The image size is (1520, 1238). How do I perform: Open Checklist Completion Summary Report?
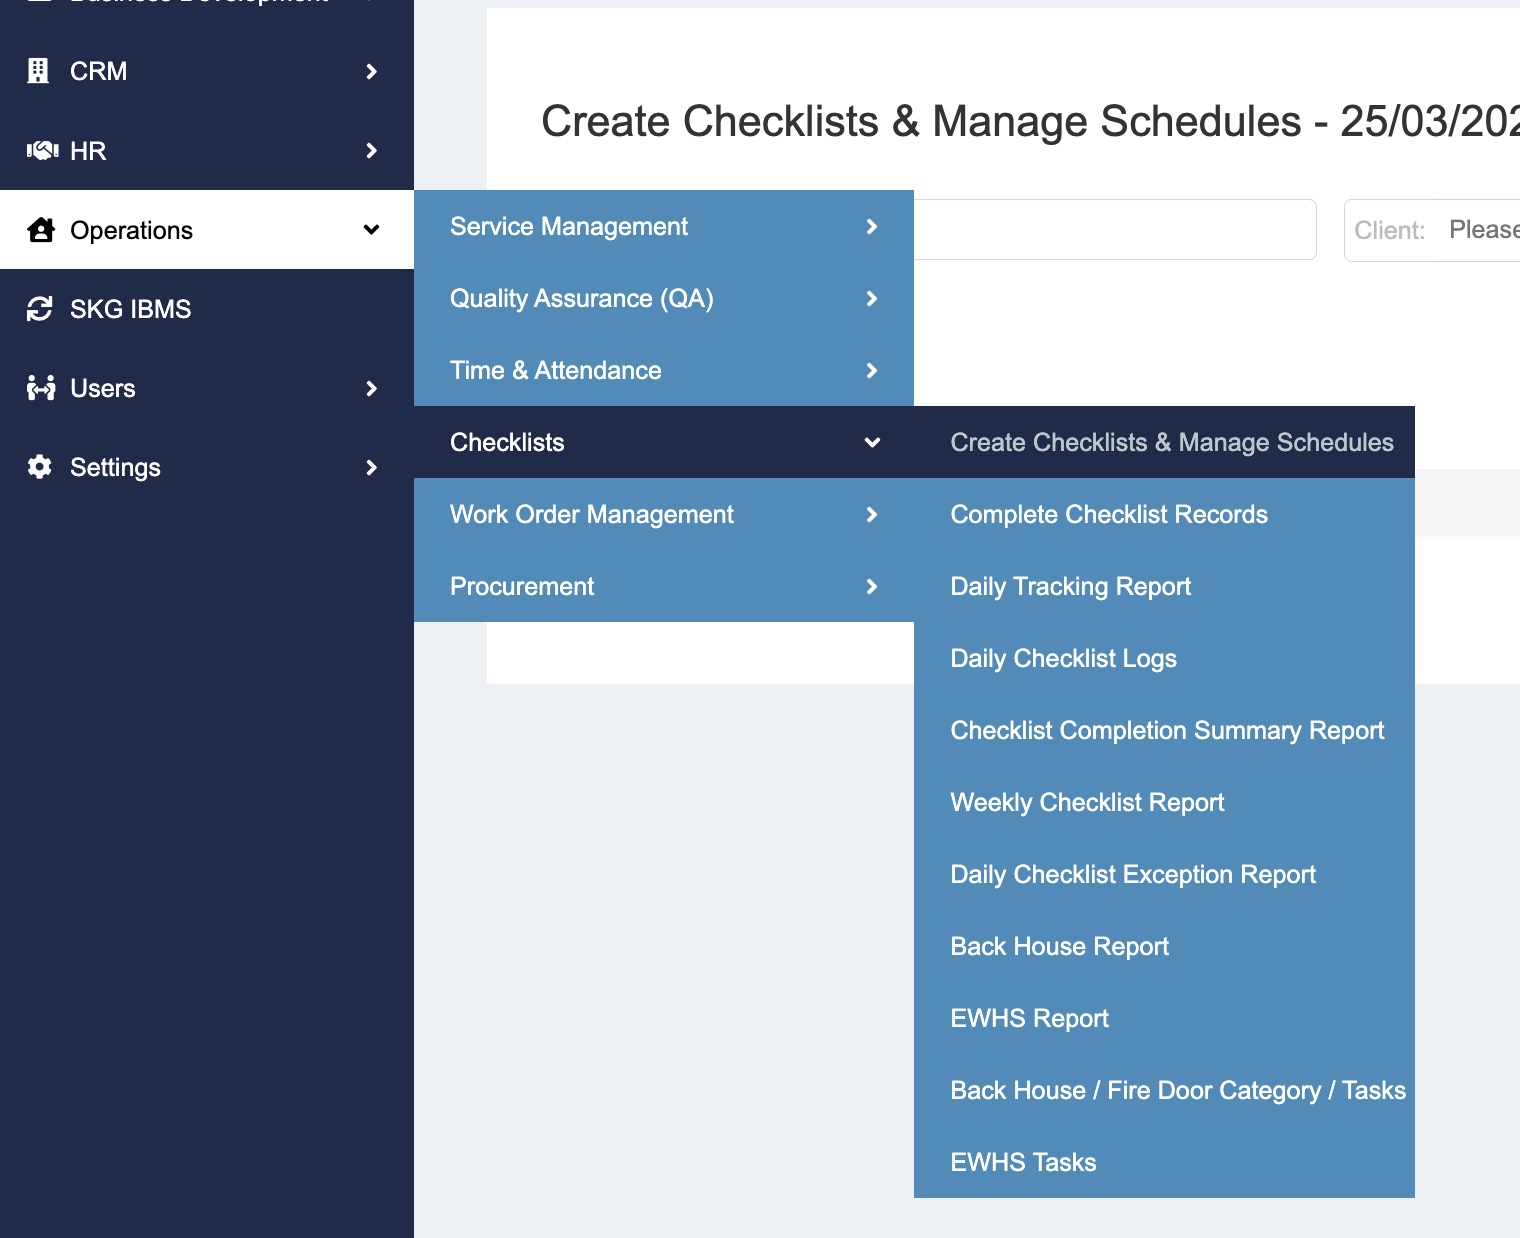pos(1166,731)
